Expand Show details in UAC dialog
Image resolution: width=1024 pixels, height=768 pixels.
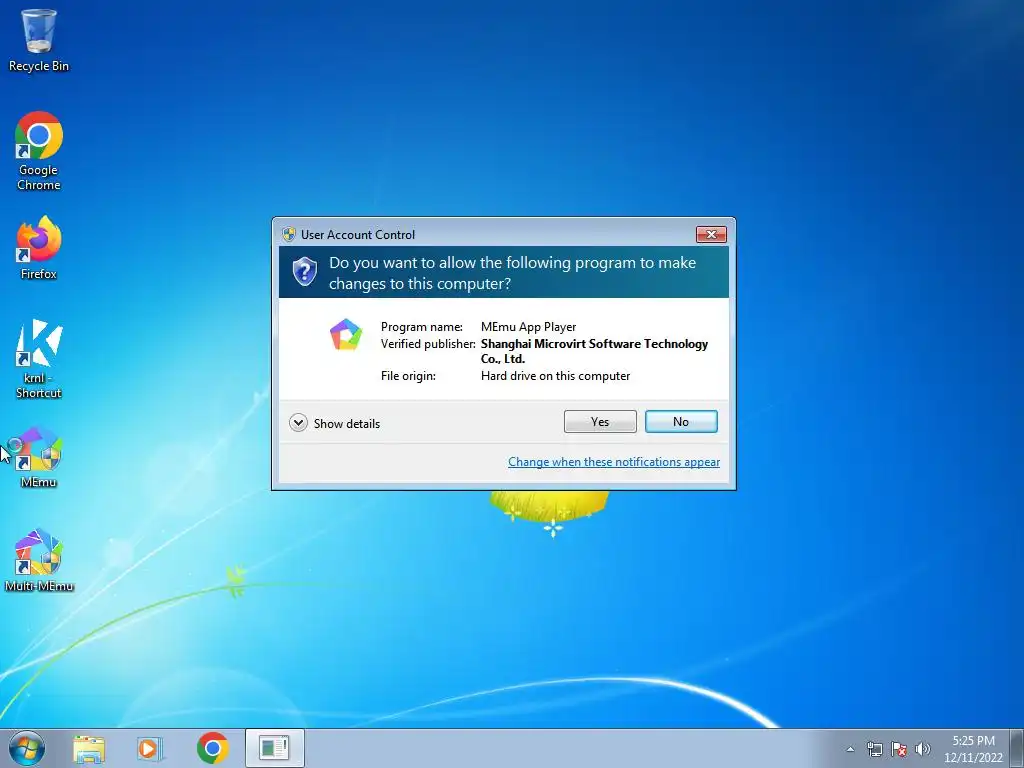coord(334,423)
